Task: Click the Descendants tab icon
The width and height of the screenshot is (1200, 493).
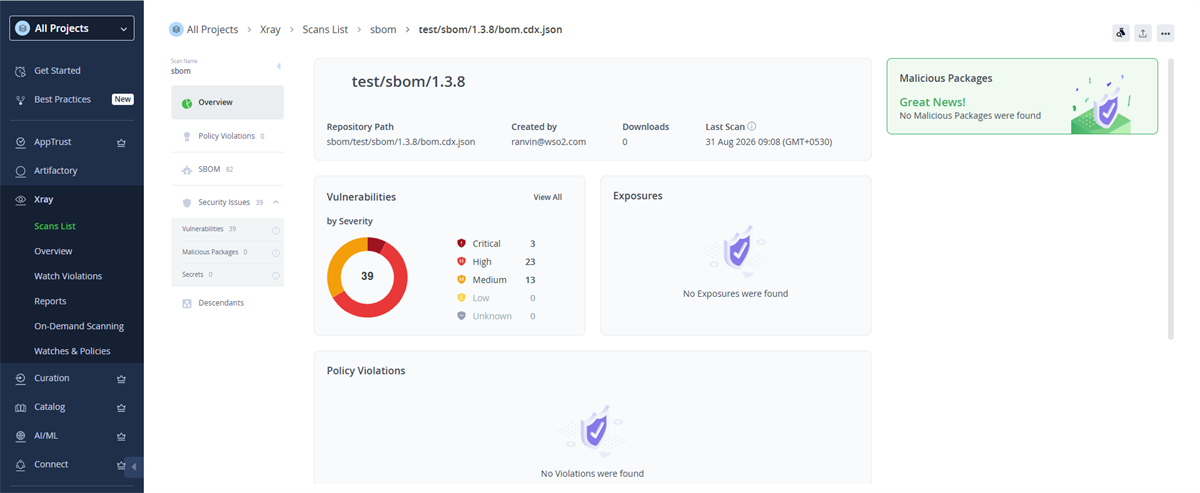Action: (x=187, y=303)
